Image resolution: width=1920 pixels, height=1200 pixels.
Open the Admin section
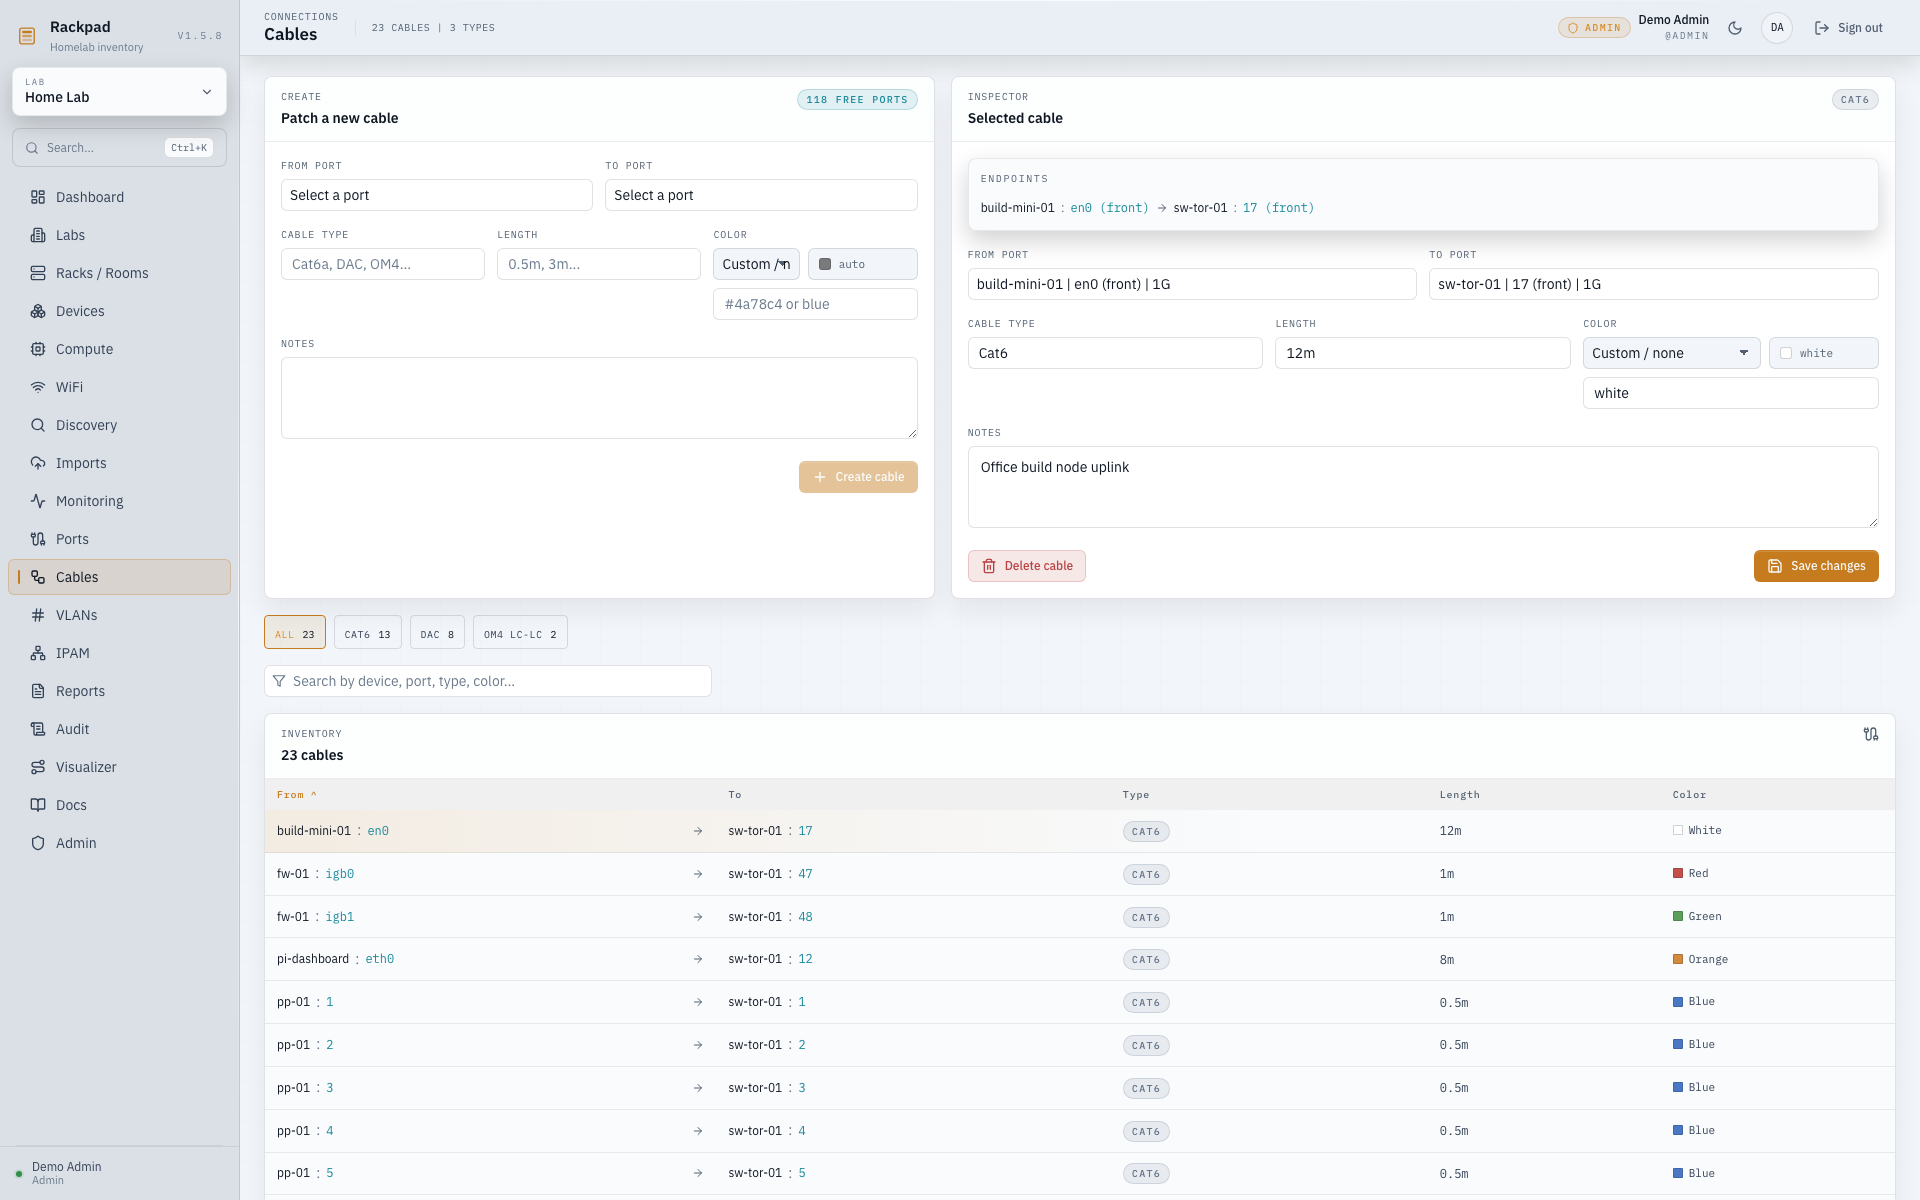pos(119,843)
